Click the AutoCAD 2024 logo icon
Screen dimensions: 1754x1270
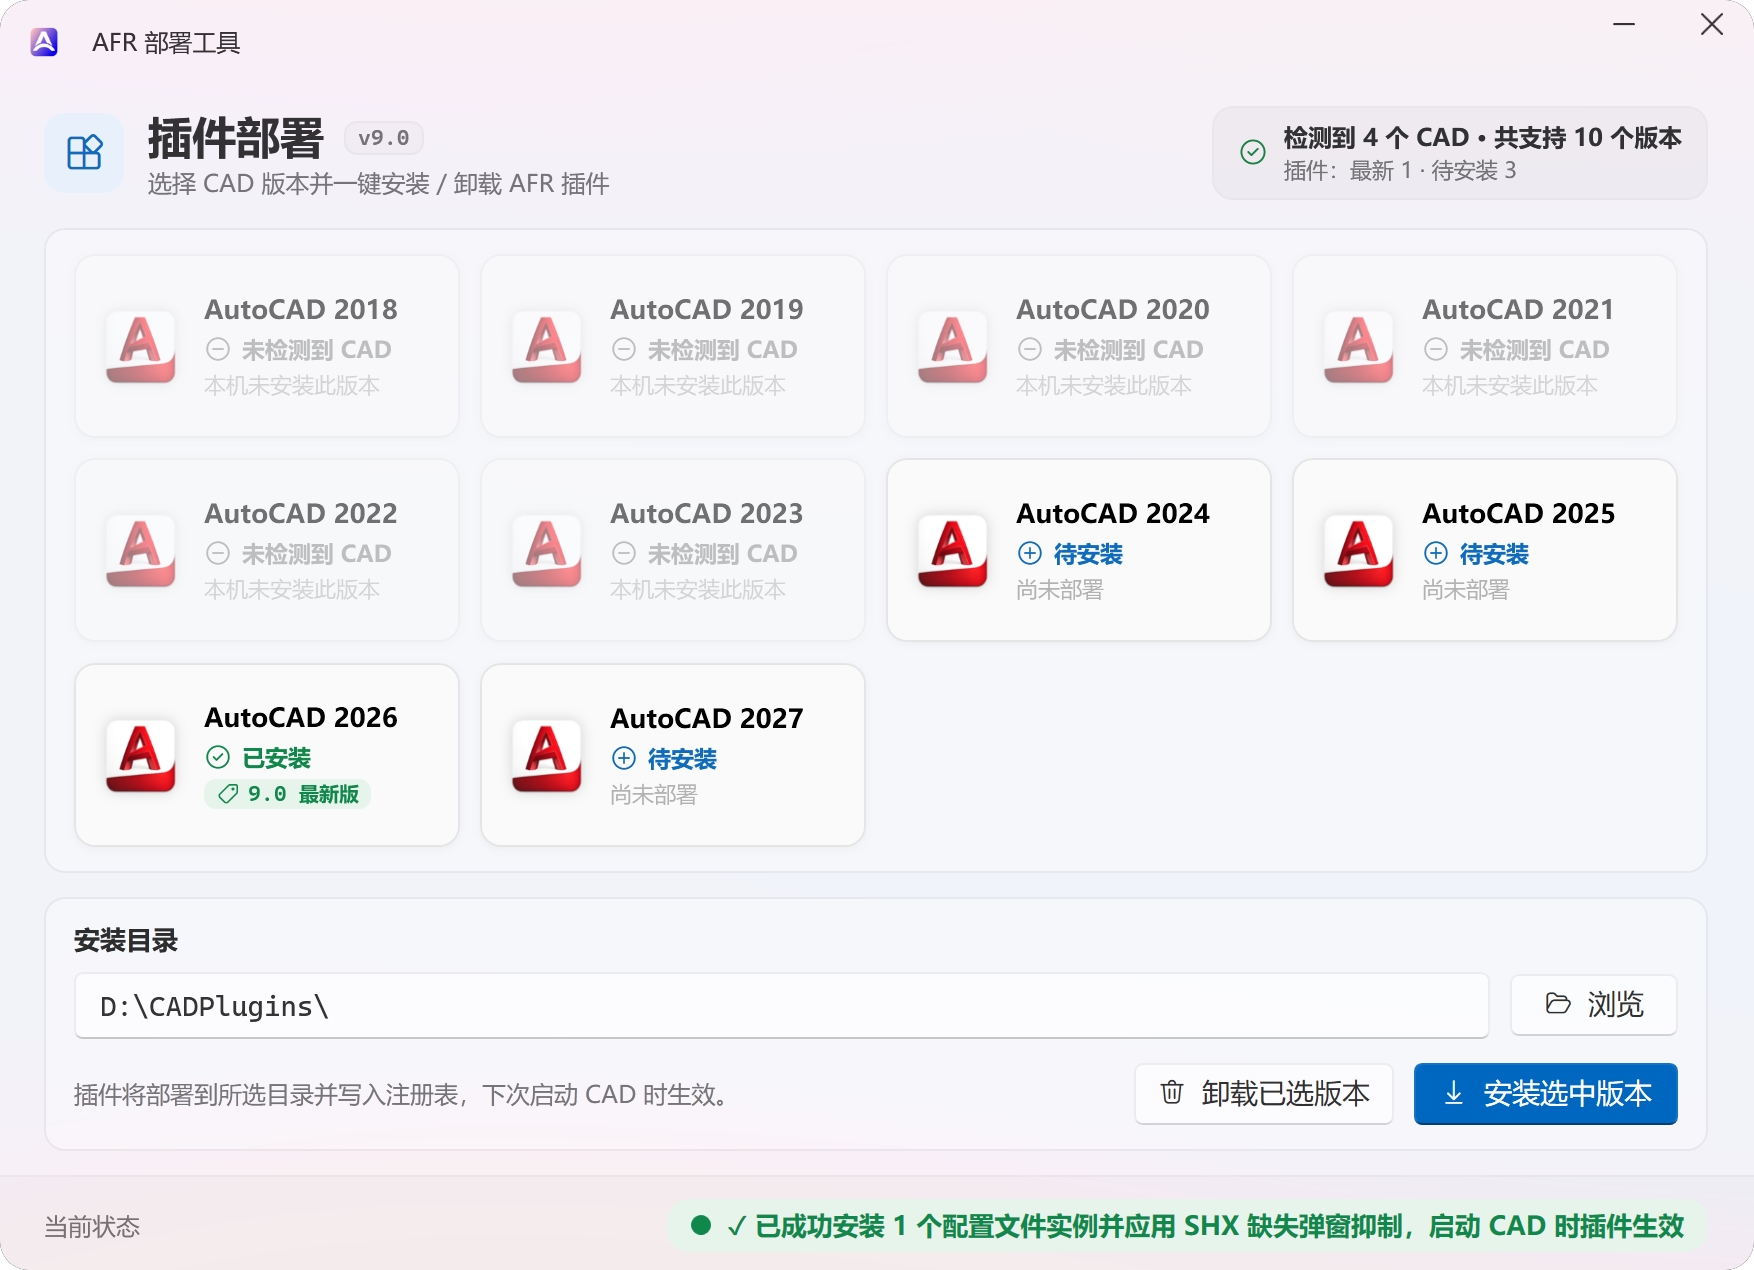(x=953, y=550)
